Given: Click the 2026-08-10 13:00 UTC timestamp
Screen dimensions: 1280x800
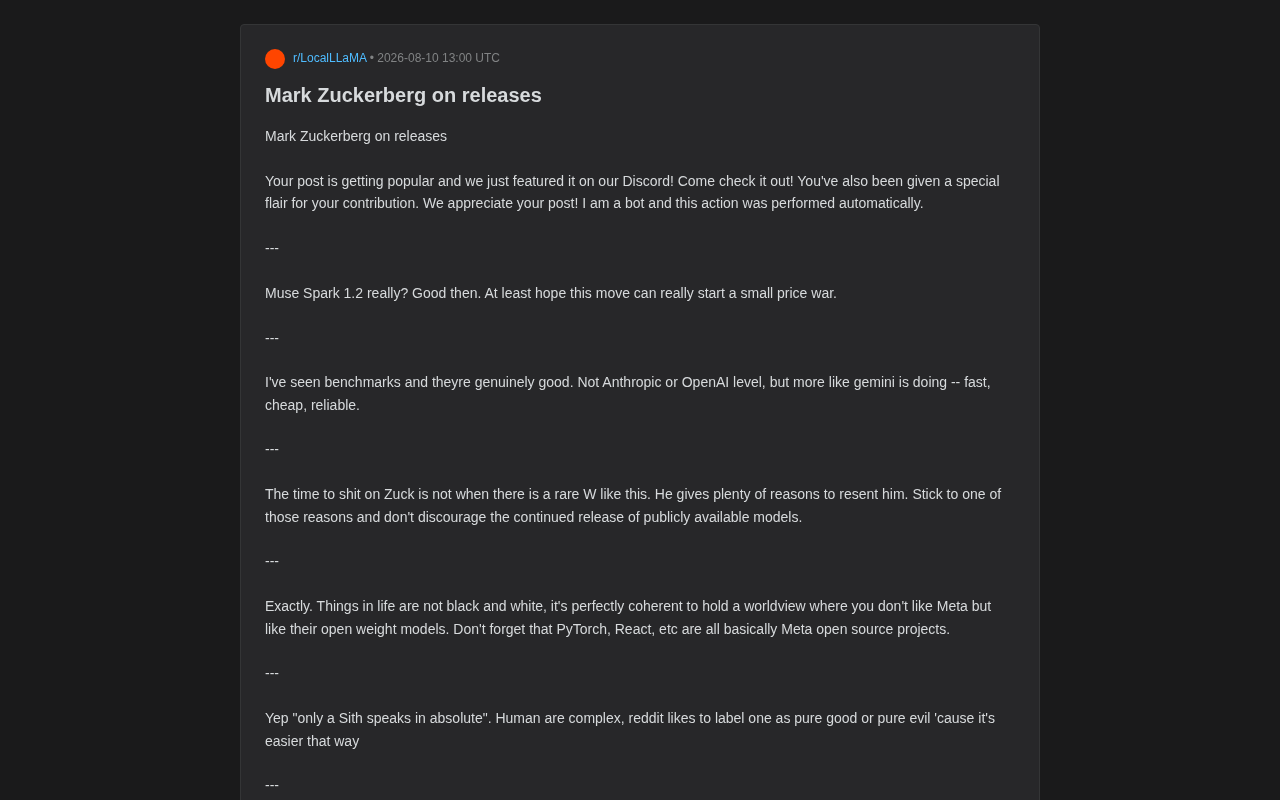Looking at the screenshot, I should click(438, 58).
